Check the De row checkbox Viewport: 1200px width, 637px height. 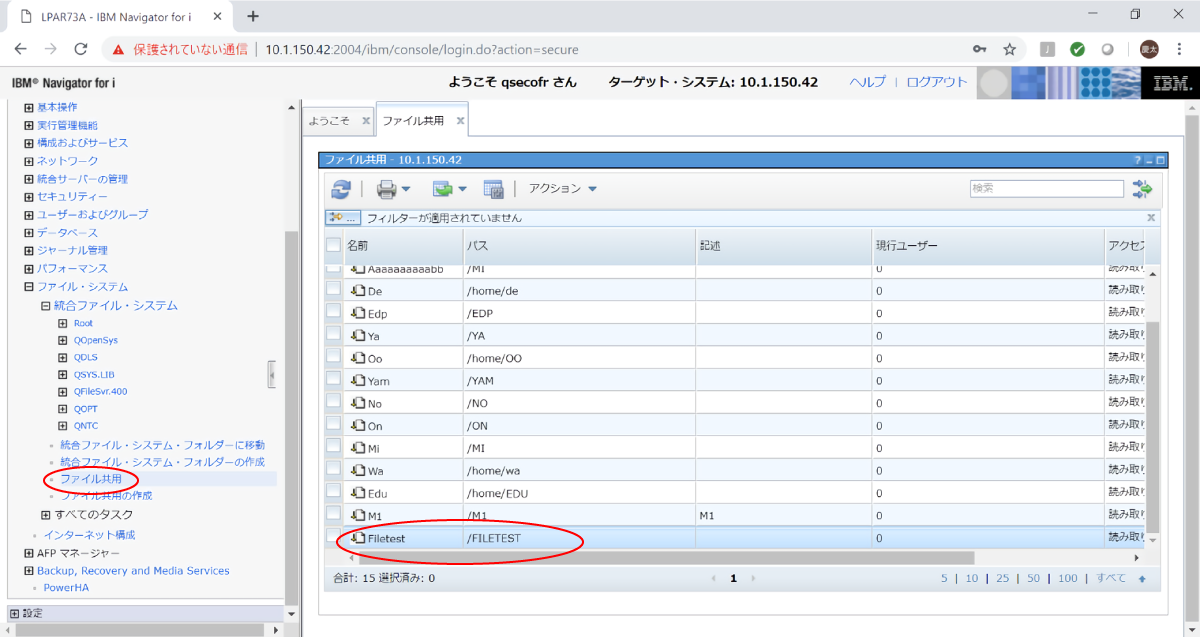(333, 290)
